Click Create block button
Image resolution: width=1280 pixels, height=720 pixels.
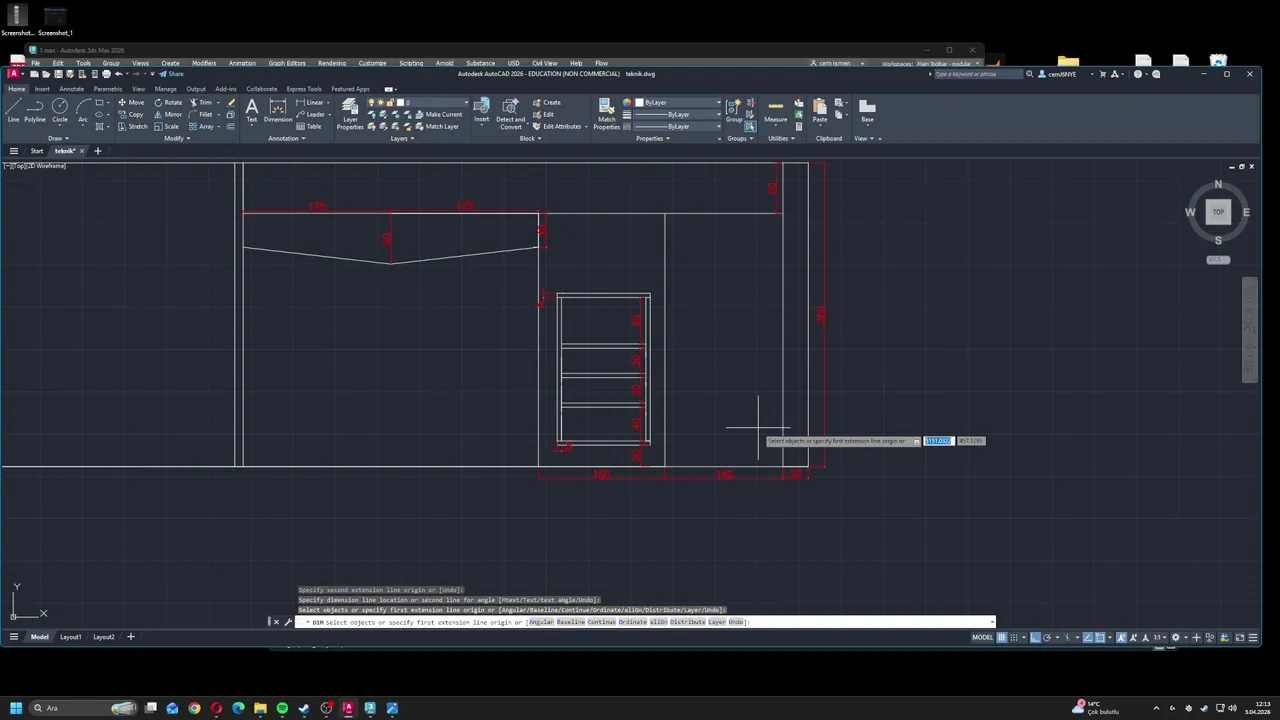click(x=547, y=102)
